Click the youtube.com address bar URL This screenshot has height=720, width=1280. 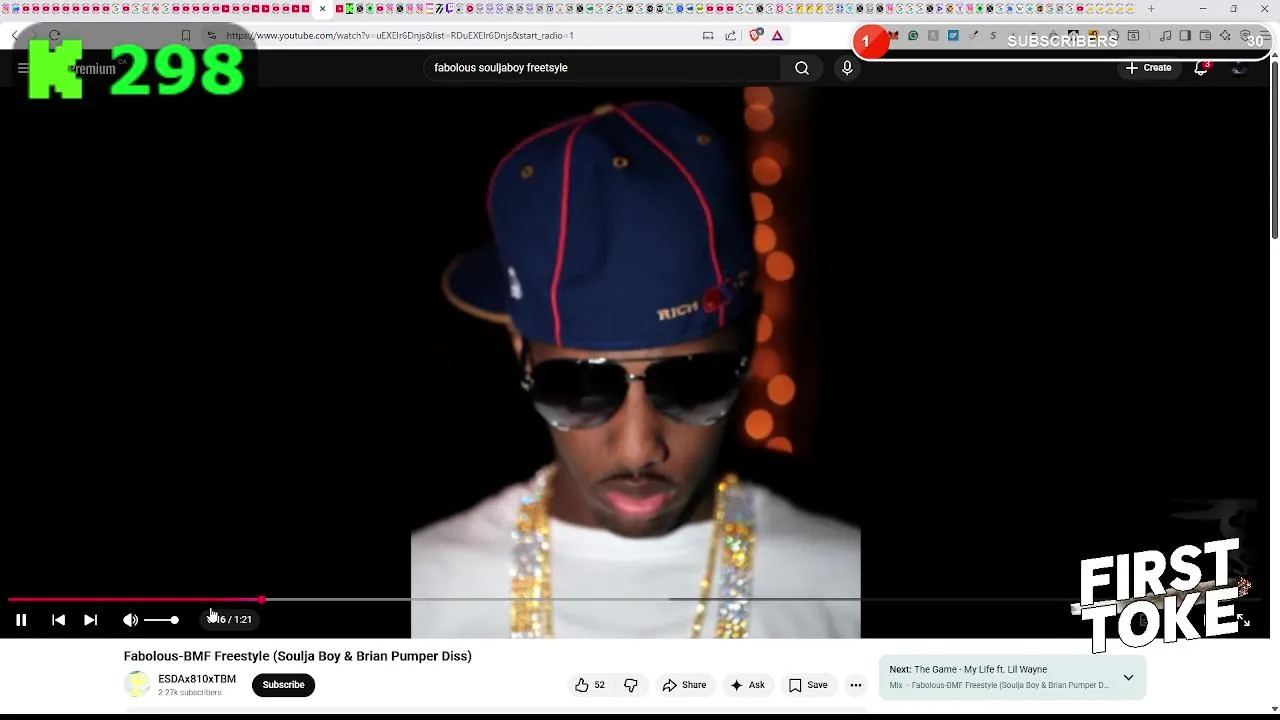[x=400, y=35]
